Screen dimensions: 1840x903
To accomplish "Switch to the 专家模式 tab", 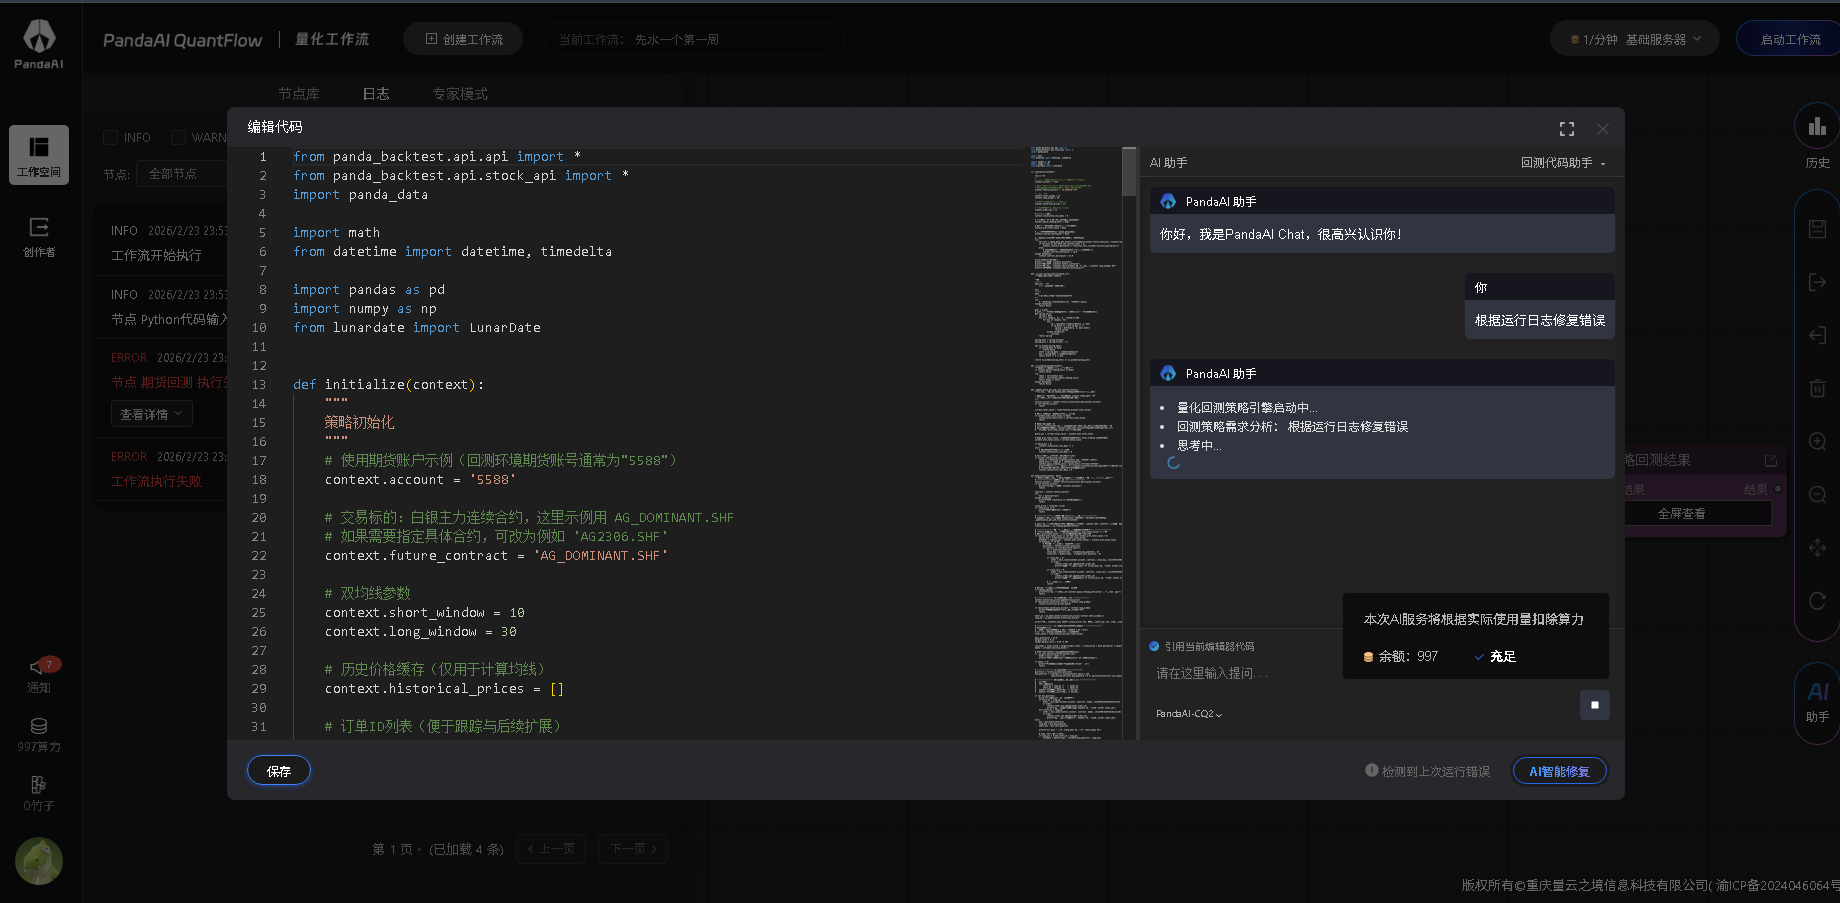I will (x=460, y=94).
